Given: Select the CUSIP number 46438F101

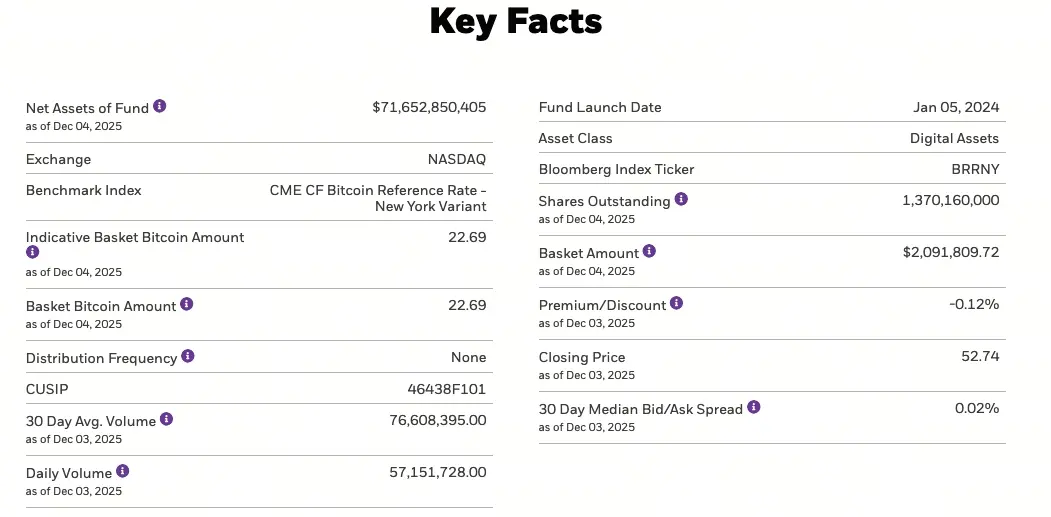Looking at the screenshot, I should pyautogui.click(x=440, y=389).
